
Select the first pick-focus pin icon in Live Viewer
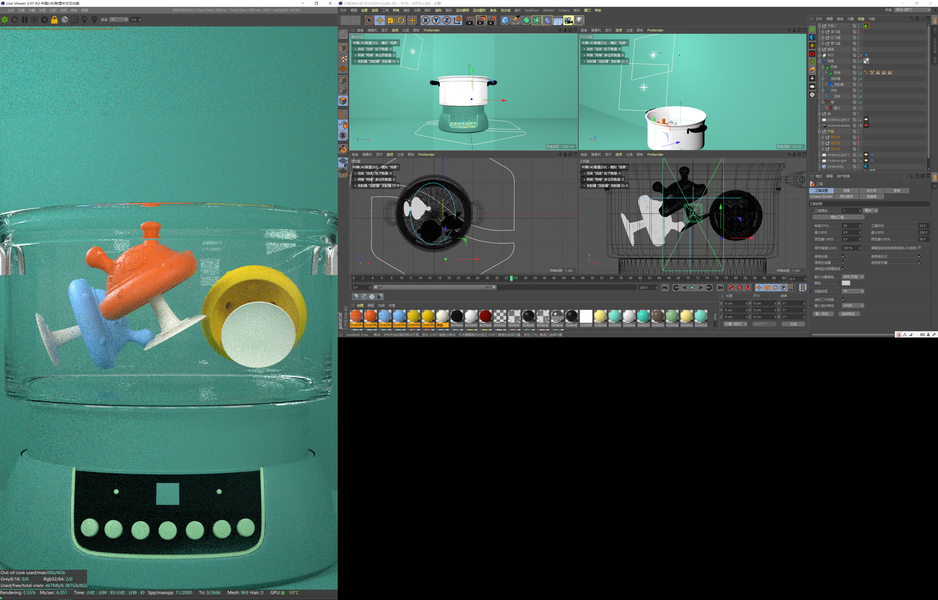tap(84, 20)
